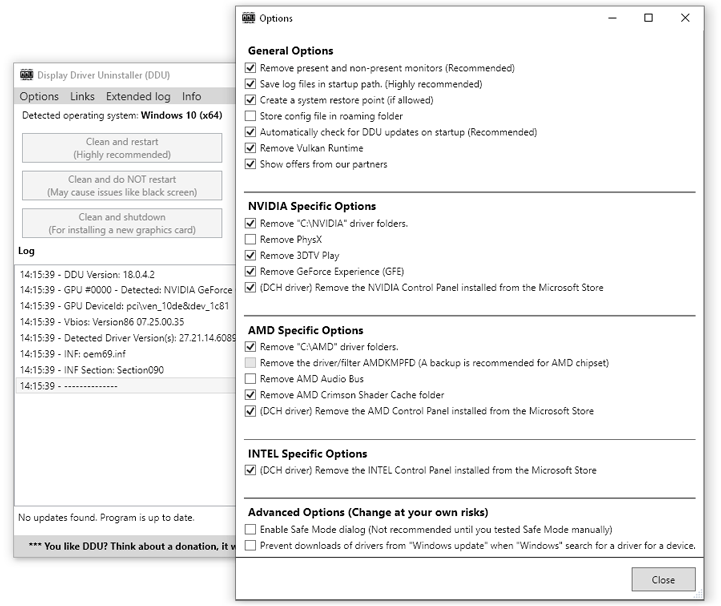This screenshot has width=721, height=606.
Task: Toggle Remove AMD Control Panel from Microsoft Store
Action: pos(250,411)
